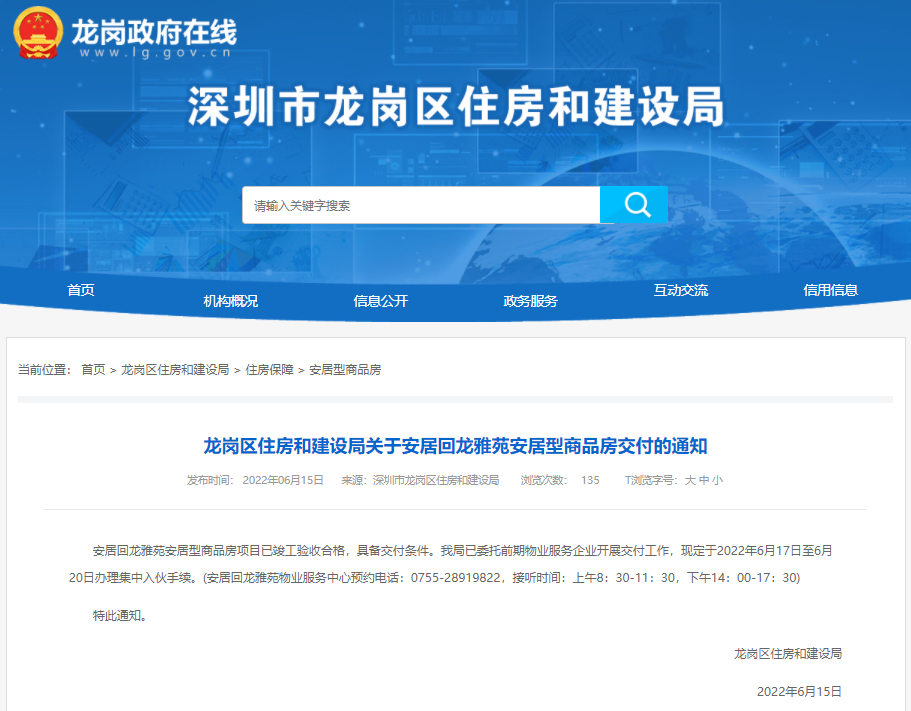Click the article title about 安居回龙雅苑
The height and width of the screenshot is (711, 911).
[x=455, y=446]
